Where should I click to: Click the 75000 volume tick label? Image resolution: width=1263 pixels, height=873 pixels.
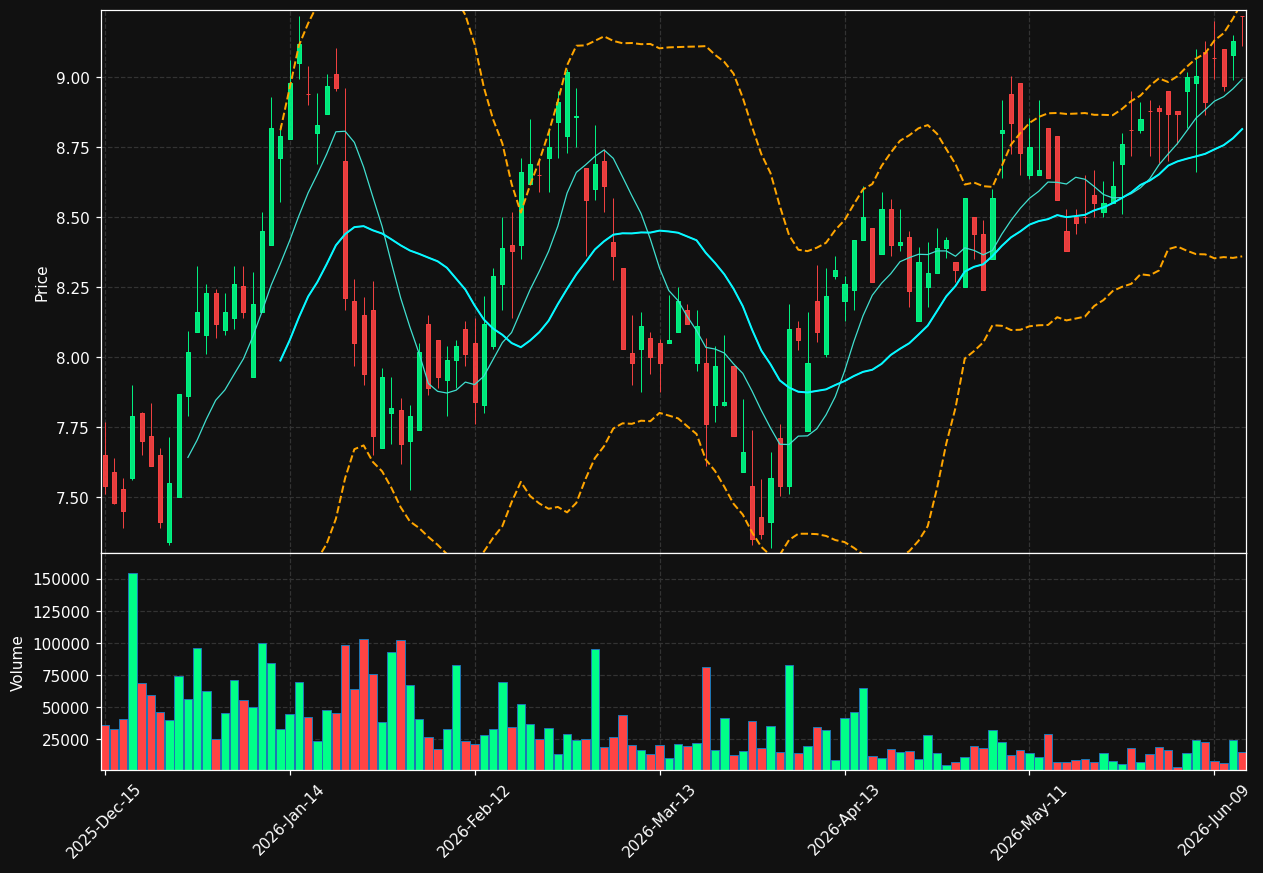pyautogui.click(x=67, y=676)
